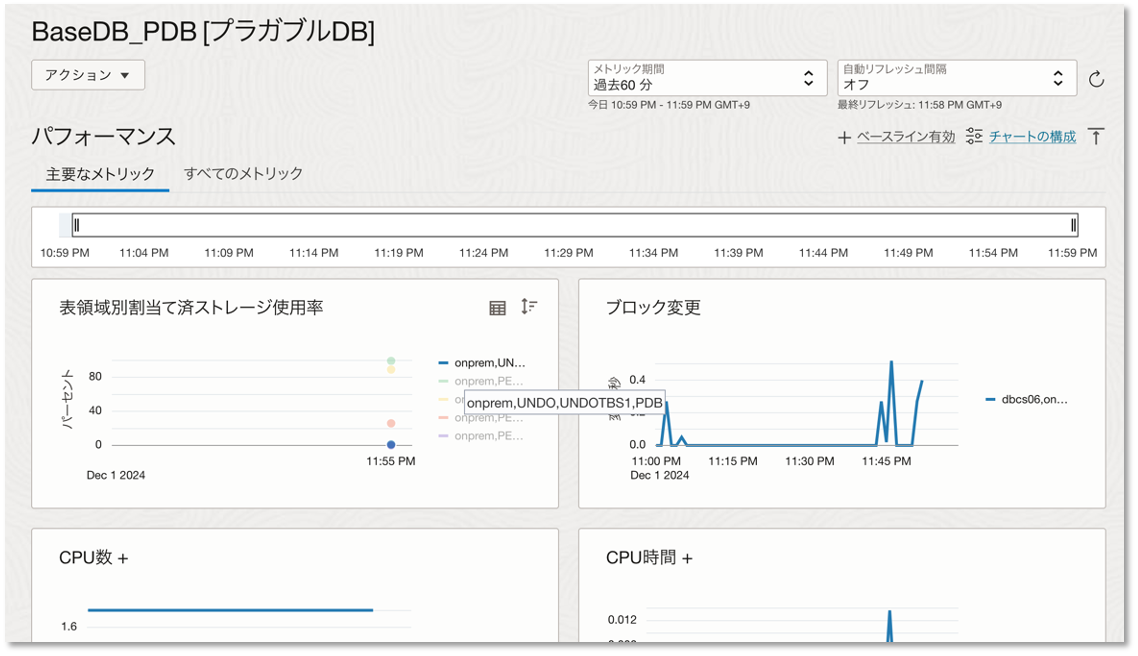Select the 主要なメトリック tab
This screenshot has height=656, width=1138.
point(100,174)
